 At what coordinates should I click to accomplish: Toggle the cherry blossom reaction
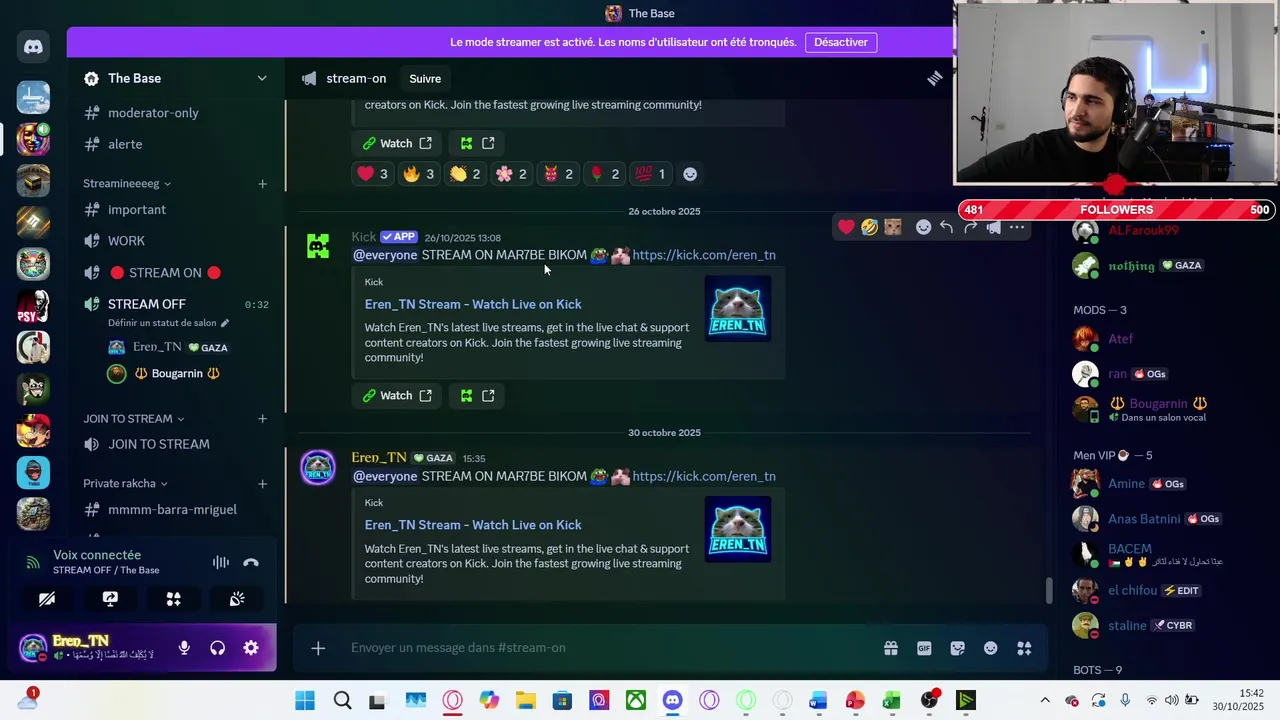point(511,174)
